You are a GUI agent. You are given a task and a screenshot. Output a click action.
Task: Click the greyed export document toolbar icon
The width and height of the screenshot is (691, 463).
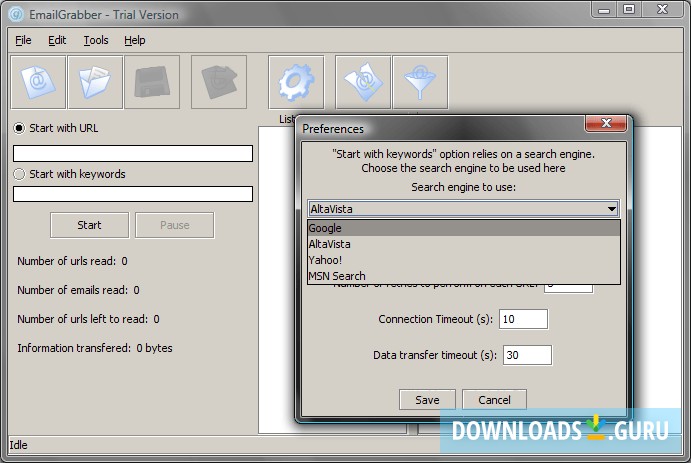click(219, 82)
